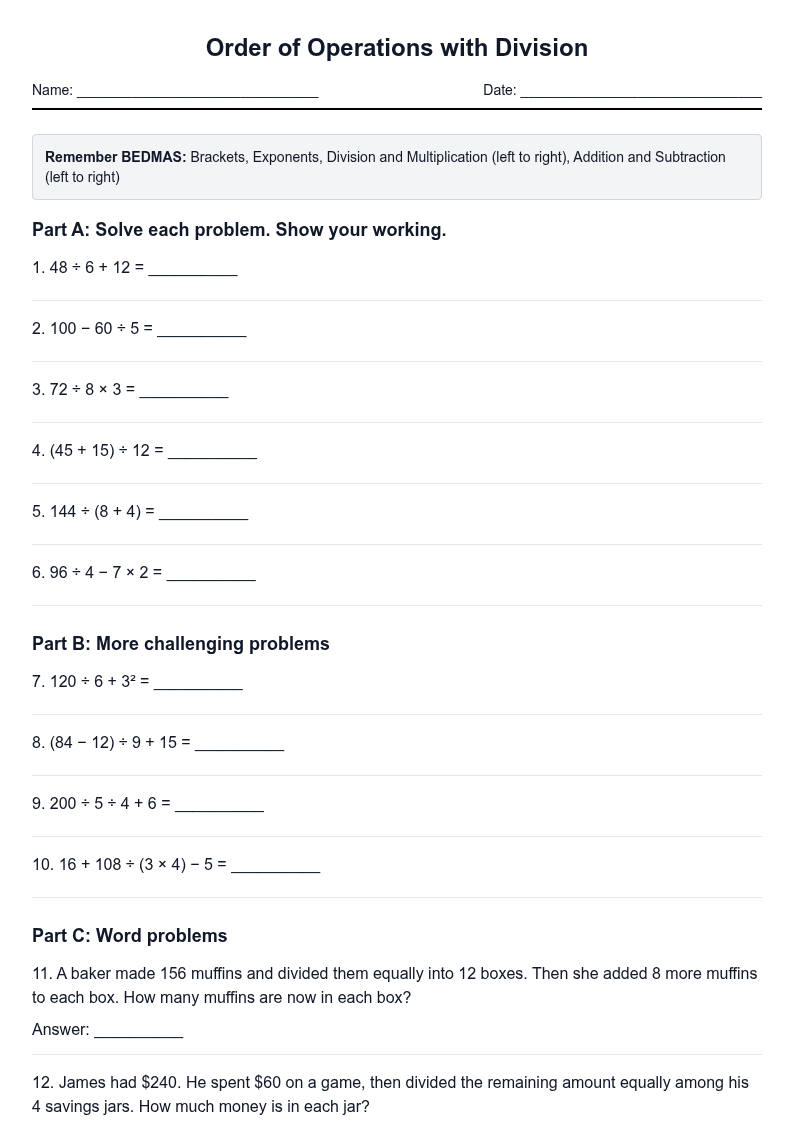This screenshot has width=794, height=1123.
Task: Click the Part A heading
Action: click(239, 230)
